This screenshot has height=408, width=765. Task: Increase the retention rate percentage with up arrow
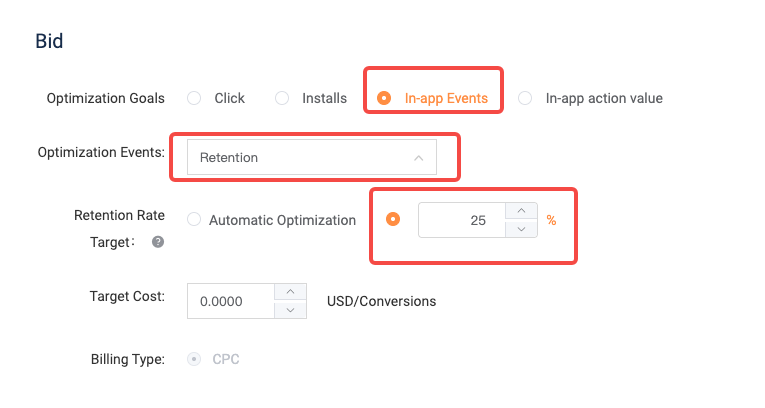(x=520, y=210)
